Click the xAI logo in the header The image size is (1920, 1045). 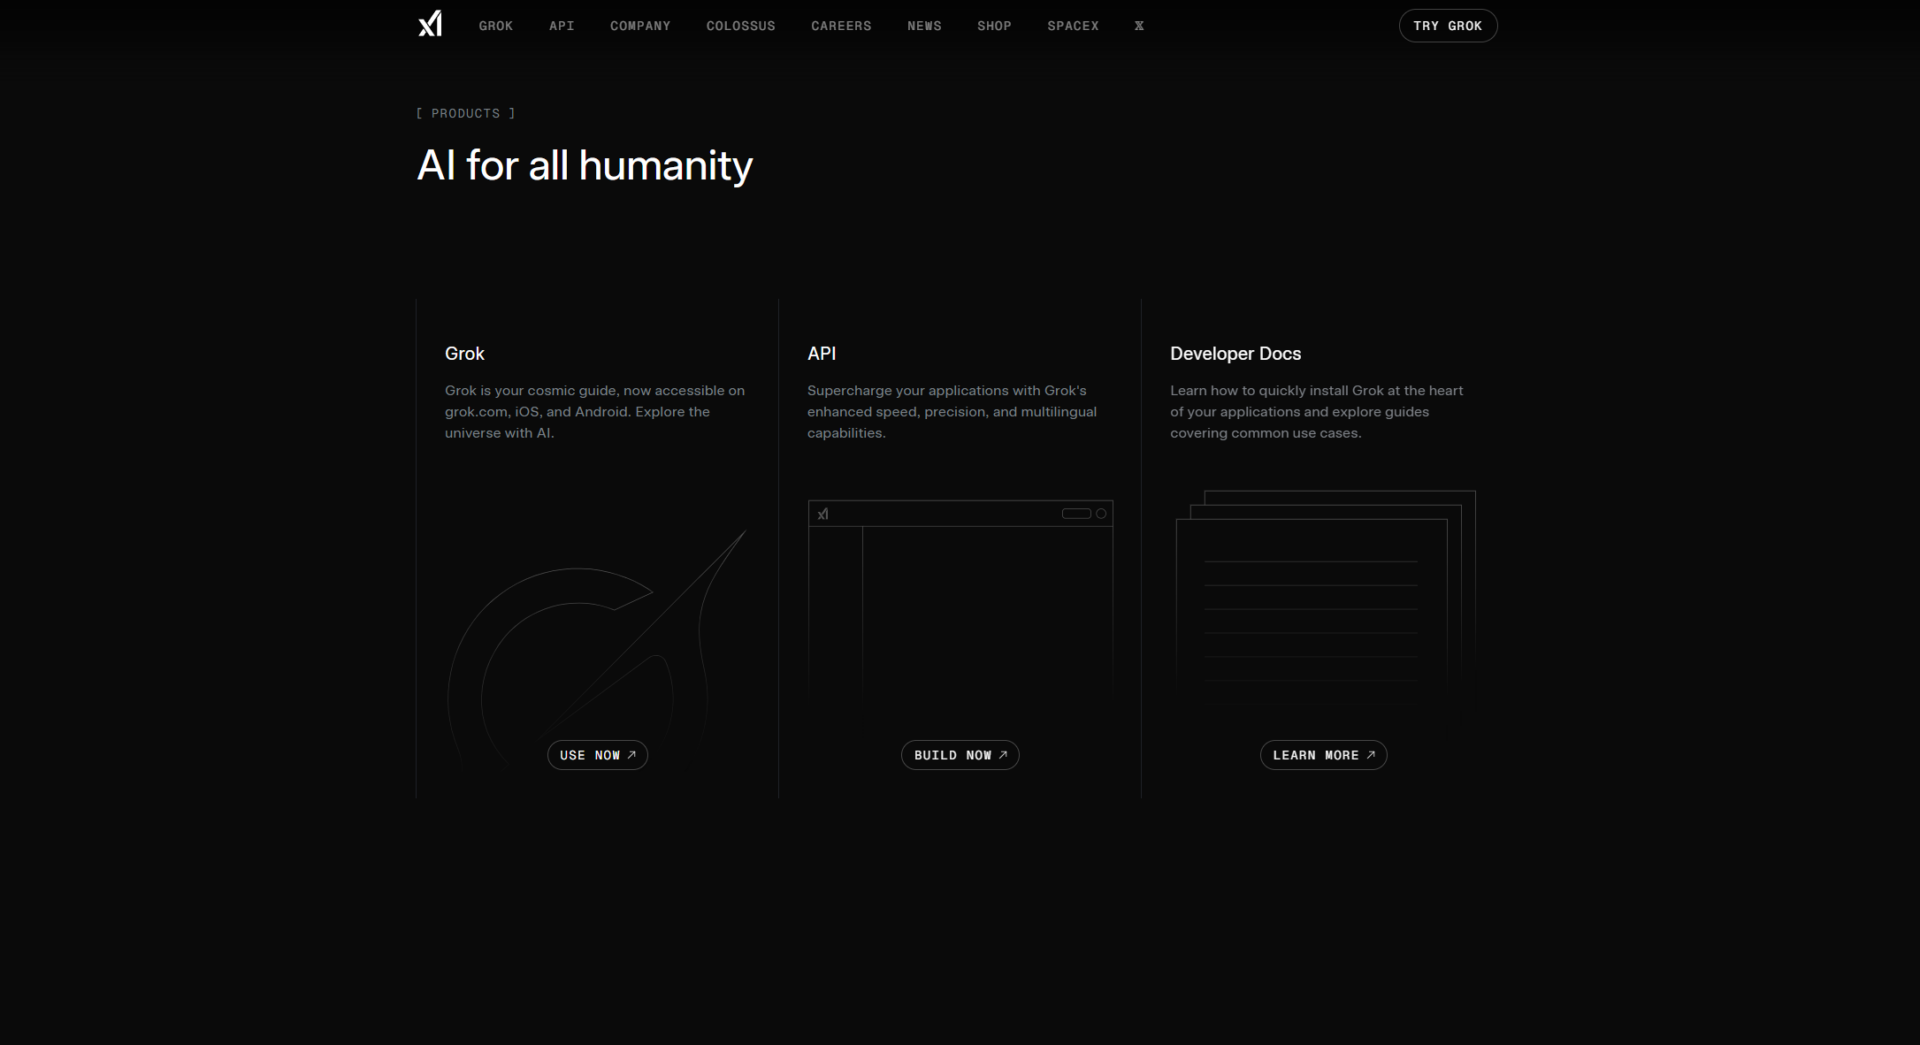point(430,24)
